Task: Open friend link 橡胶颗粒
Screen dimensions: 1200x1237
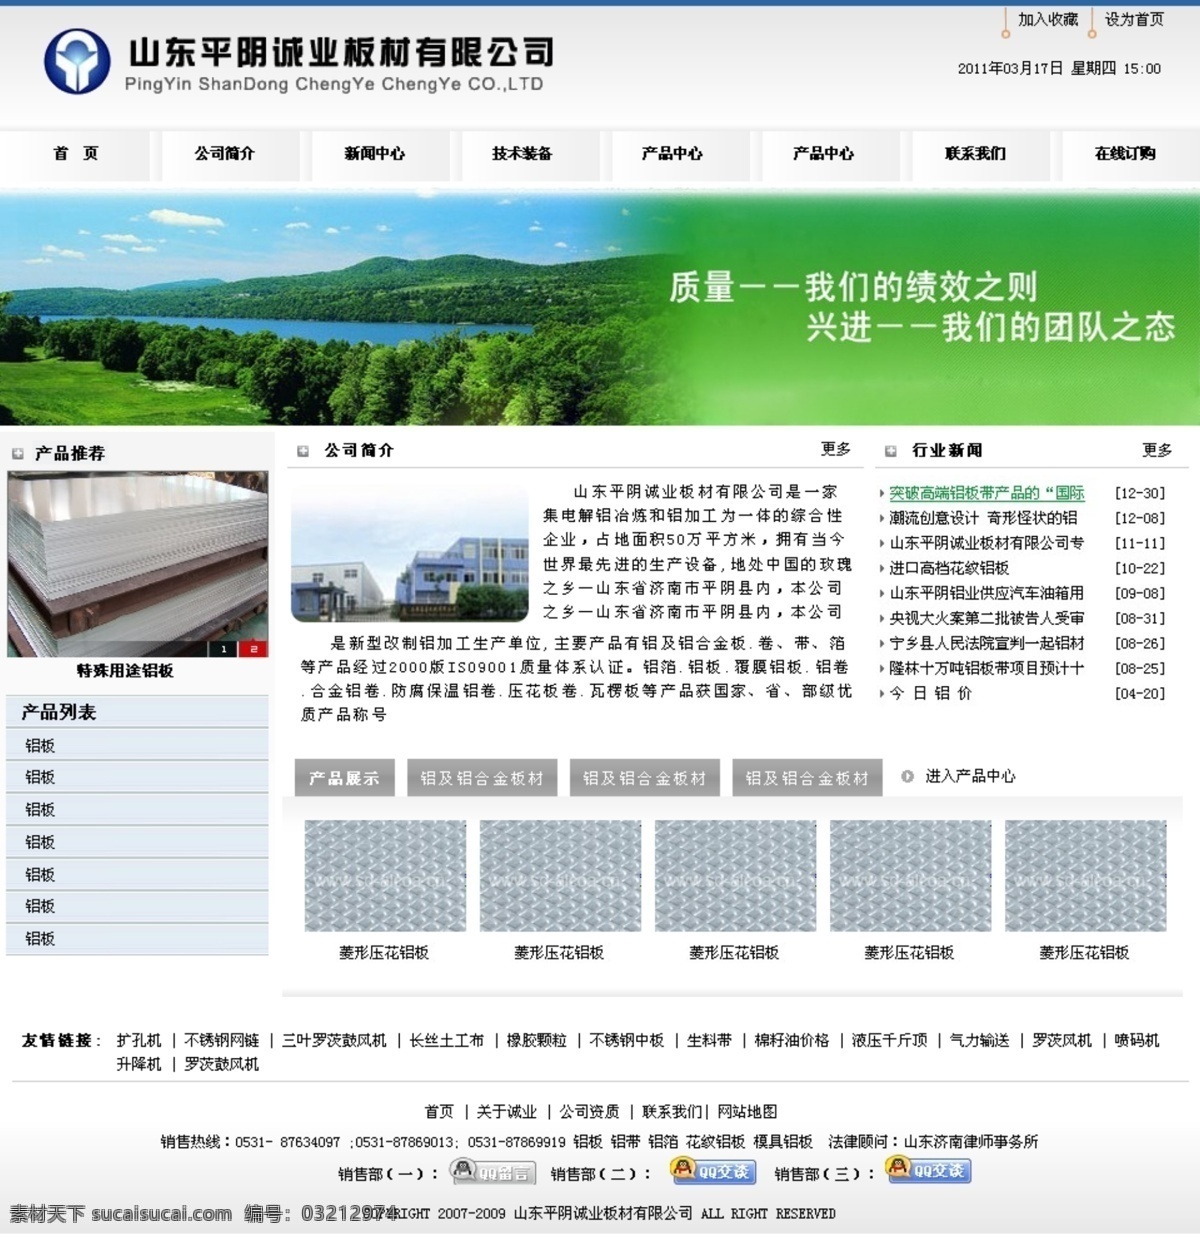Action: pos(536,1040)
